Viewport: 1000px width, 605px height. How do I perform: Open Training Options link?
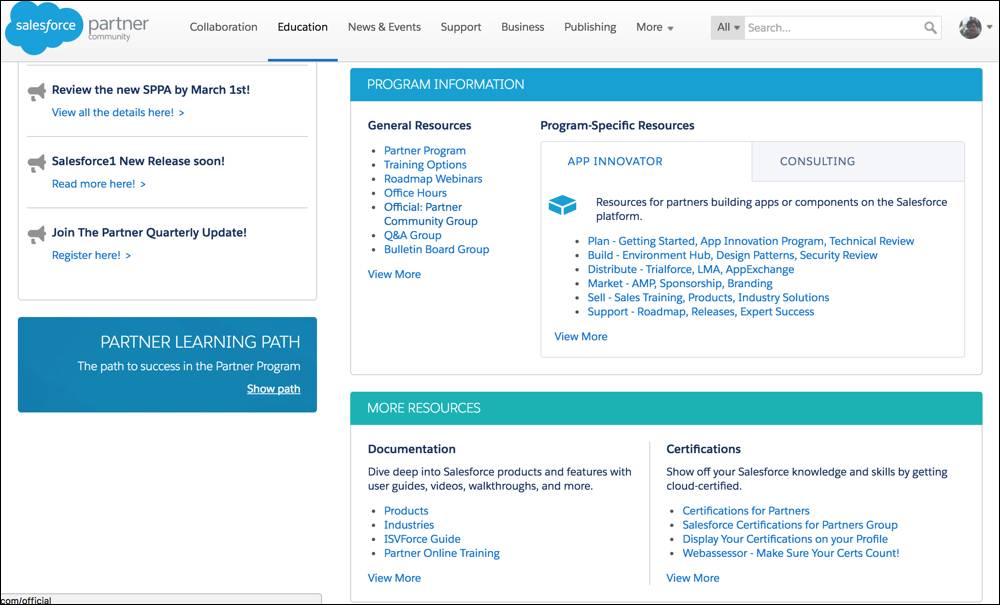coord(425,164)
